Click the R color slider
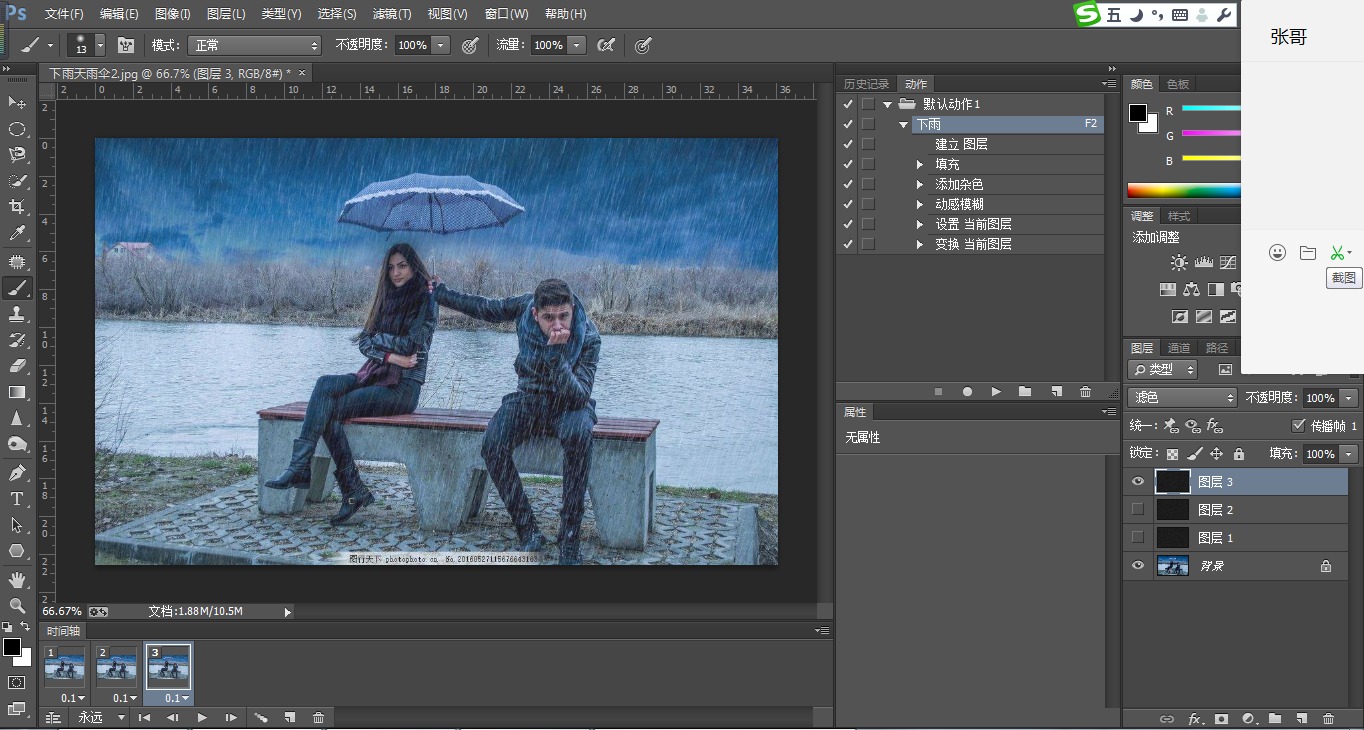 1211,108
